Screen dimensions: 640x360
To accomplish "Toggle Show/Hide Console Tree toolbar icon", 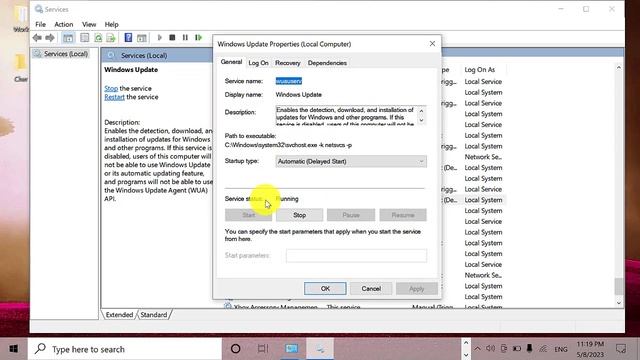I will tap(68, 38).
